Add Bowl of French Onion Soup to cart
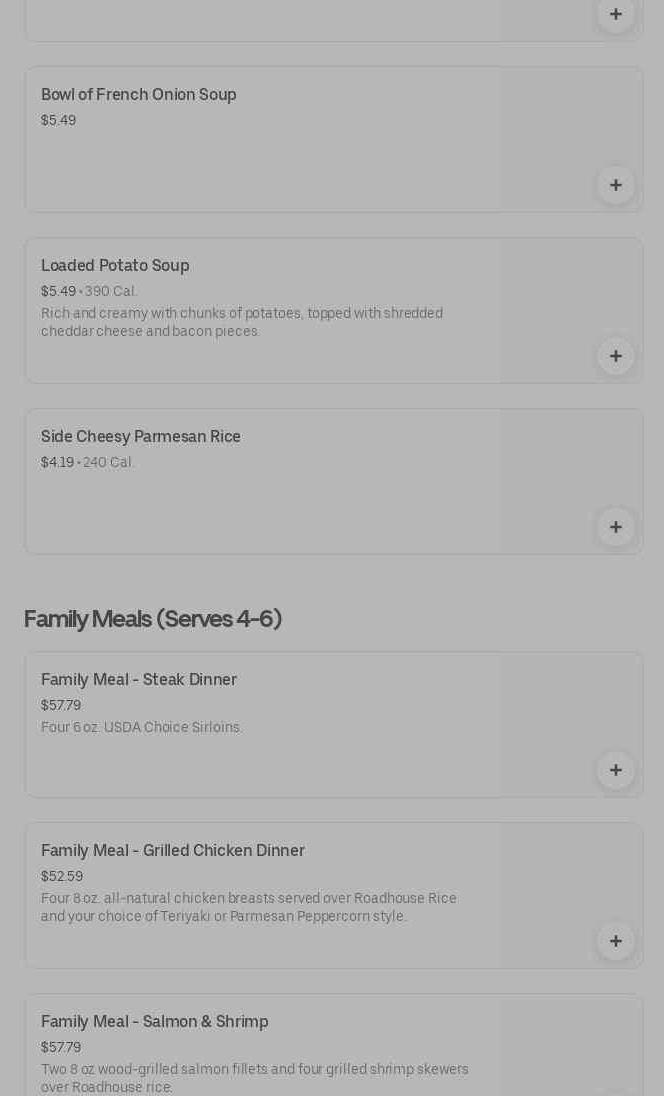 click(615, 185)
